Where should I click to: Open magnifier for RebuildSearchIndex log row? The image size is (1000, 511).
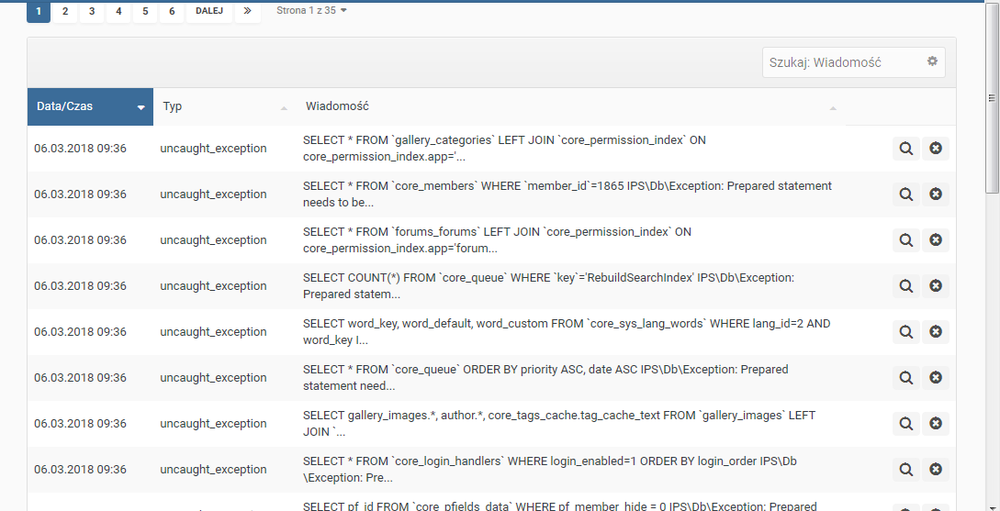(x=906, y=286)
